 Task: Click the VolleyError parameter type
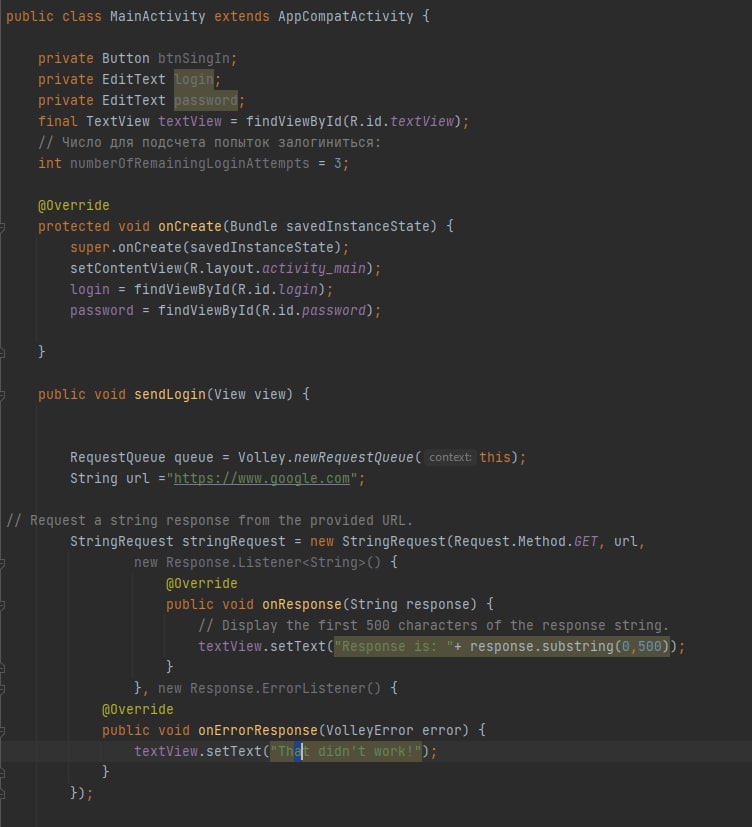(x=370, y=730)
